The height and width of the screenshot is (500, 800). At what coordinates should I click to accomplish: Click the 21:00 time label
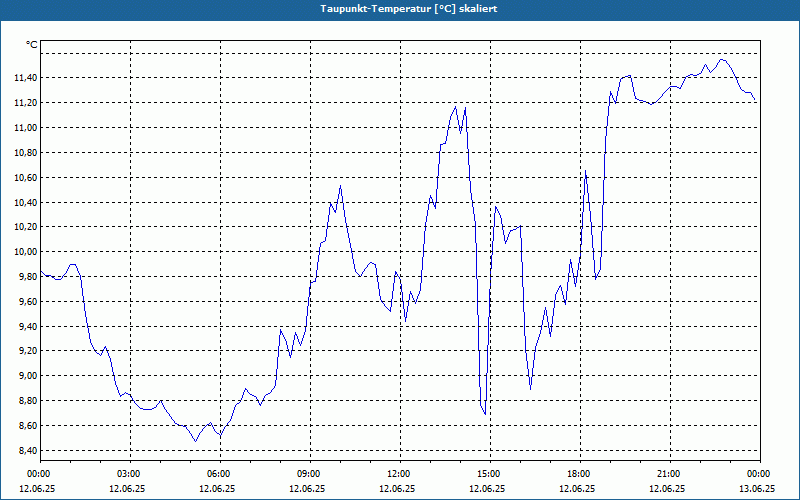click(x=670, y=474)
